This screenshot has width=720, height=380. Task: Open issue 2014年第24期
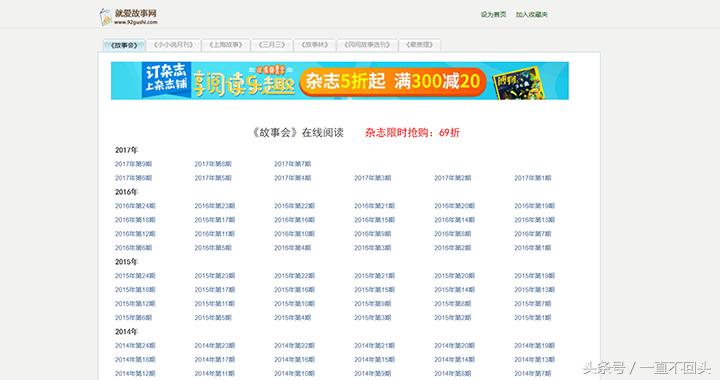tap(135, 346)
